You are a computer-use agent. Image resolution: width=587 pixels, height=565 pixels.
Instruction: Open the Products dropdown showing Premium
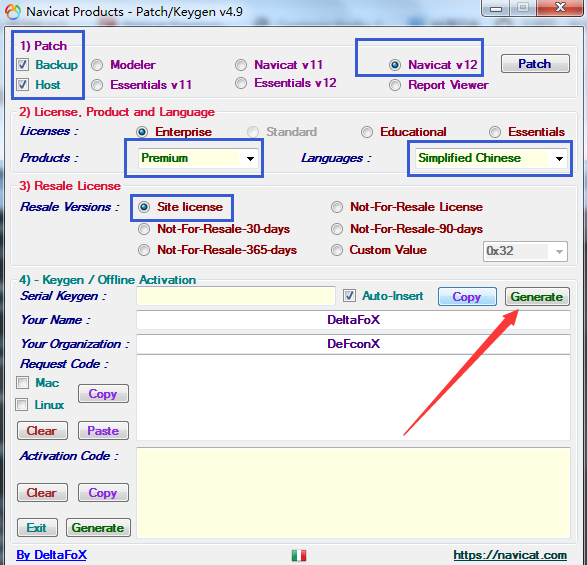[x=198, y=158]
